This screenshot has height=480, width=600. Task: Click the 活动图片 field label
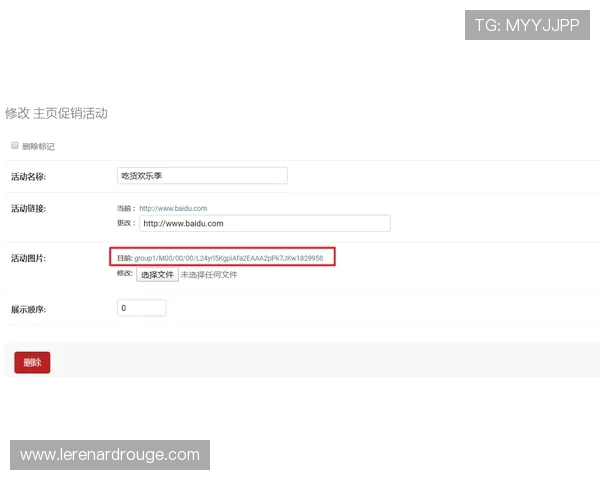(29, 258)
